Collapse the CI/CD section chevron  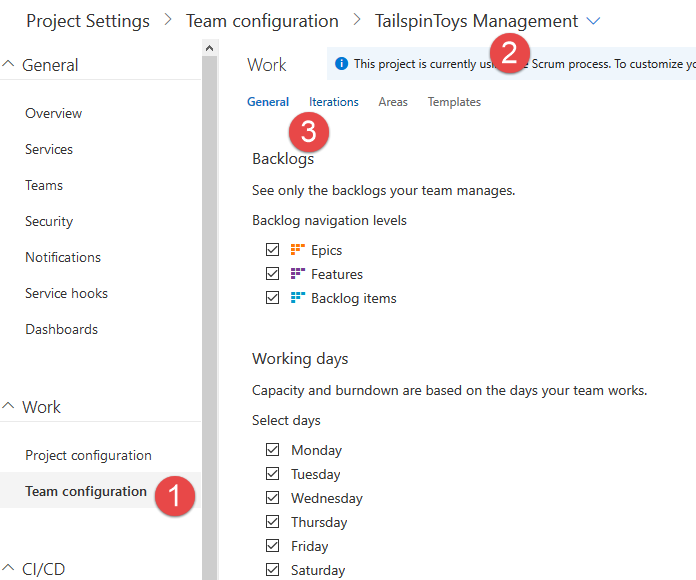(x=8, y=568)
